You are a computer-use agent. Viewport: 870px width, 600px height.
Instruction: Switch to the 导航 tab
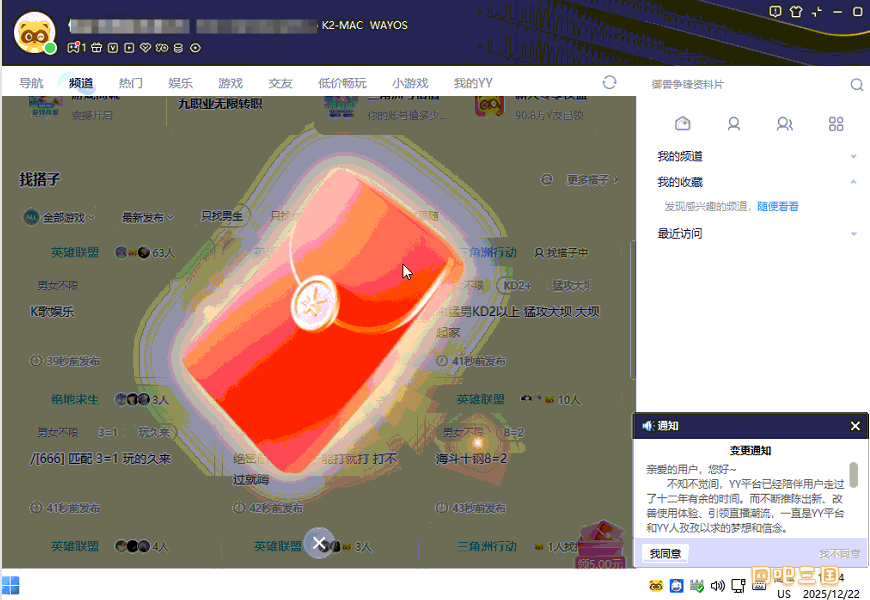pyautogui.click(x=31, y=83)
